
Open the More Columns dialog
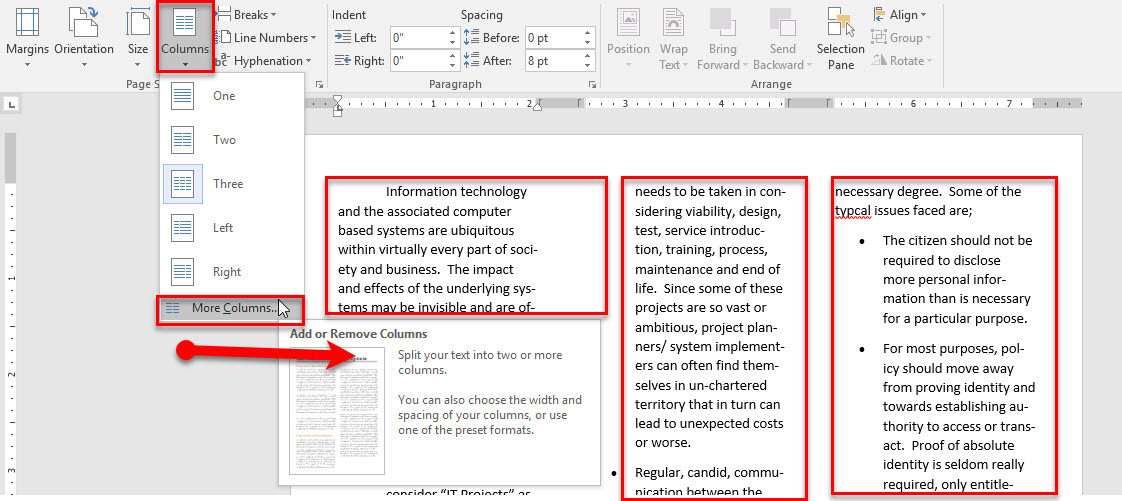pyautogui.click(x=232, y=308)
